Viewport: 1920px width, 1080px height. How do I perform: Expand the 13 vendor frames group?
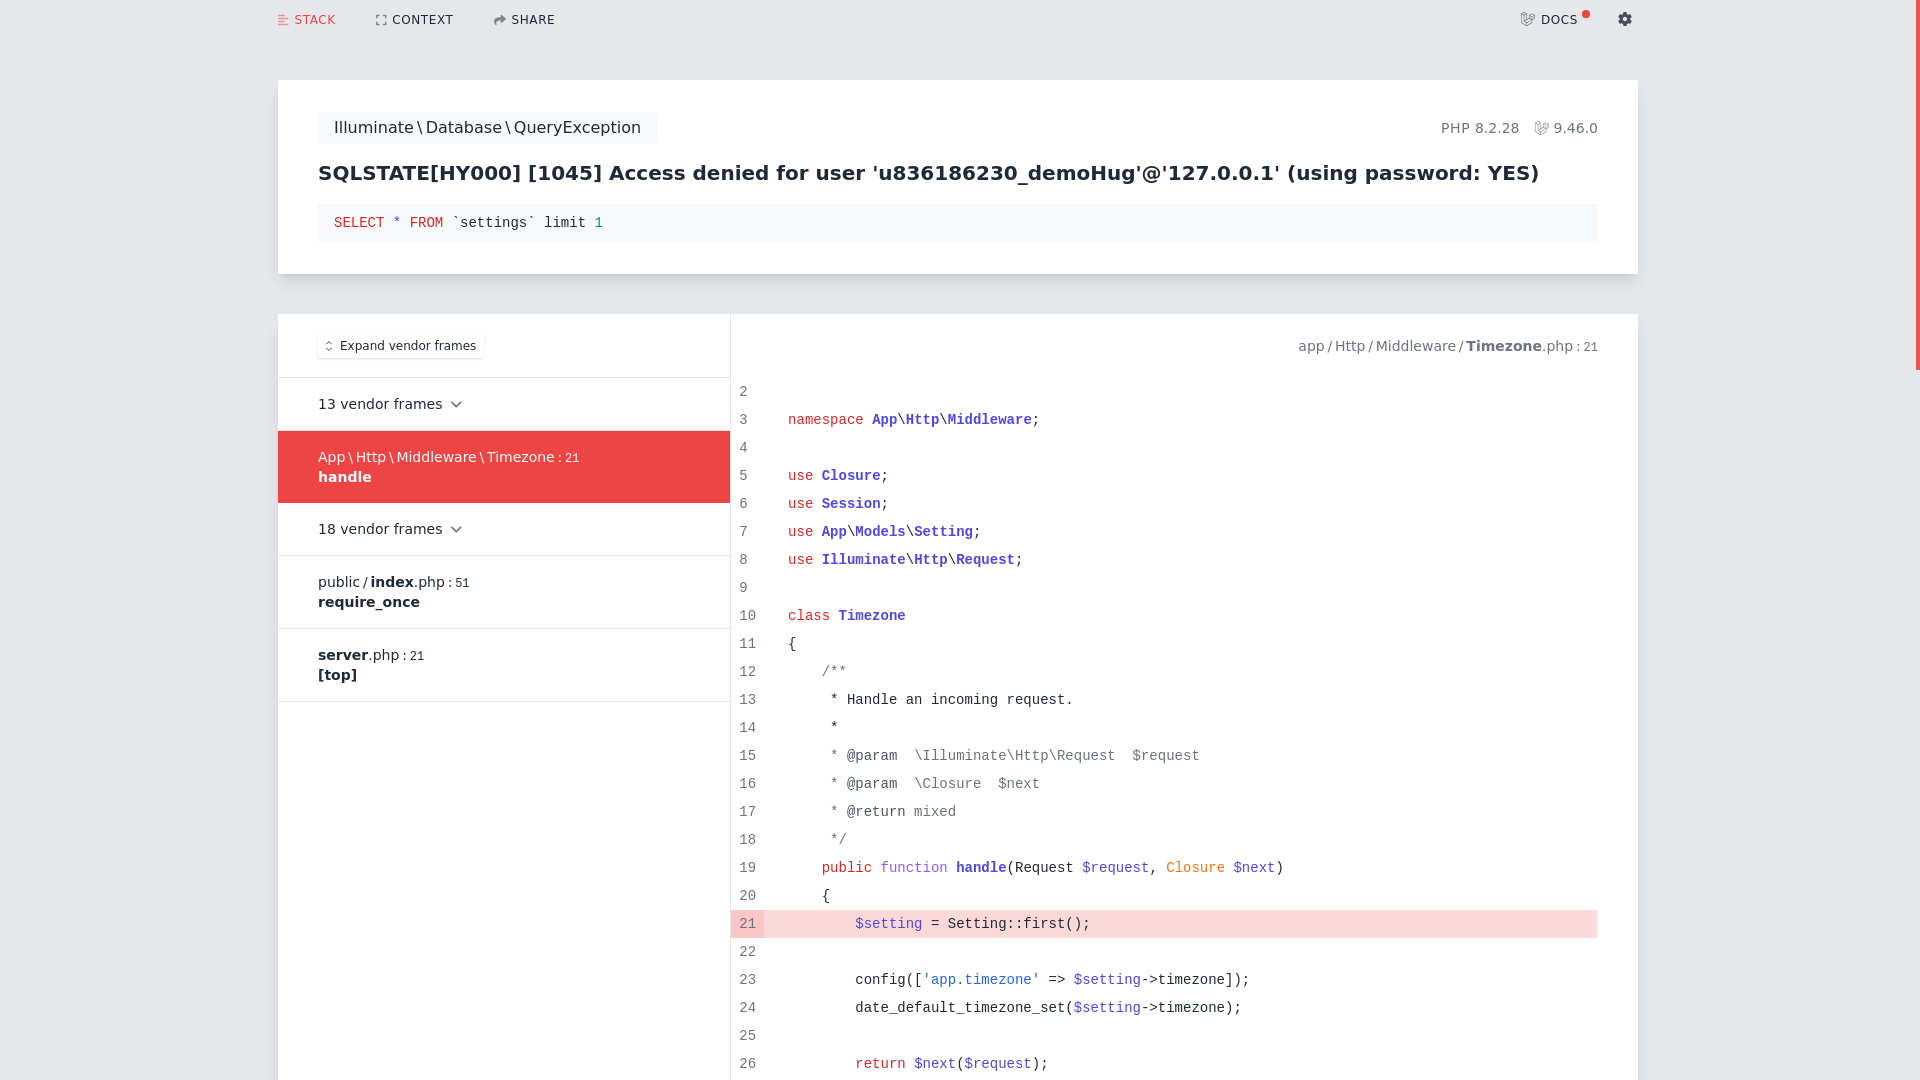point(389,404)
